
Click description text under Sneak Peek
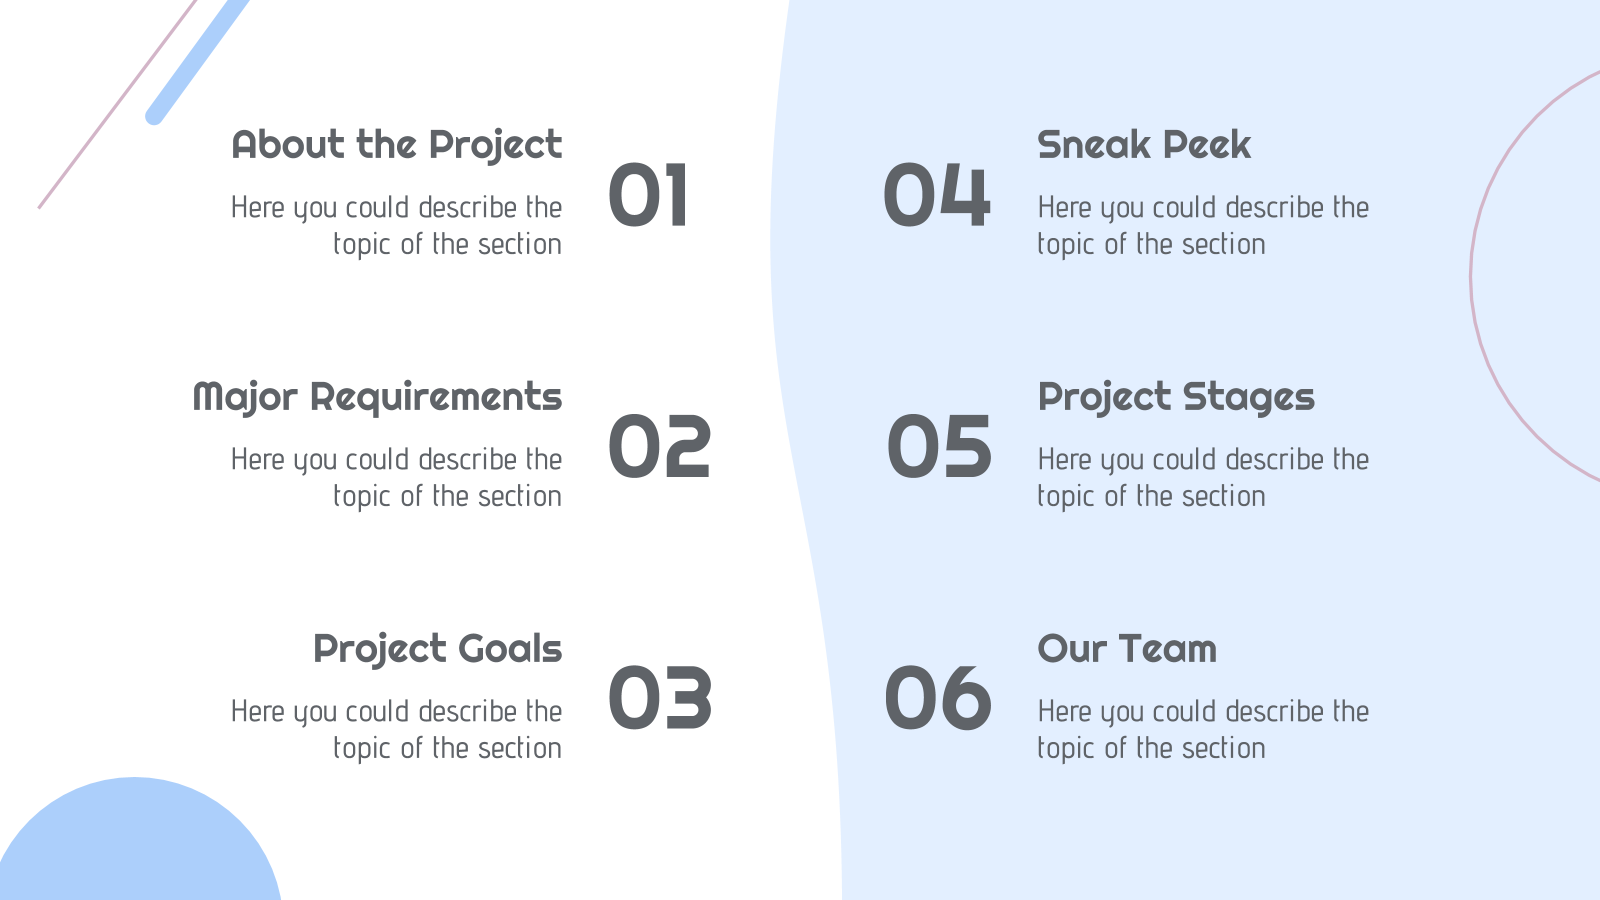pos(1203,226)
